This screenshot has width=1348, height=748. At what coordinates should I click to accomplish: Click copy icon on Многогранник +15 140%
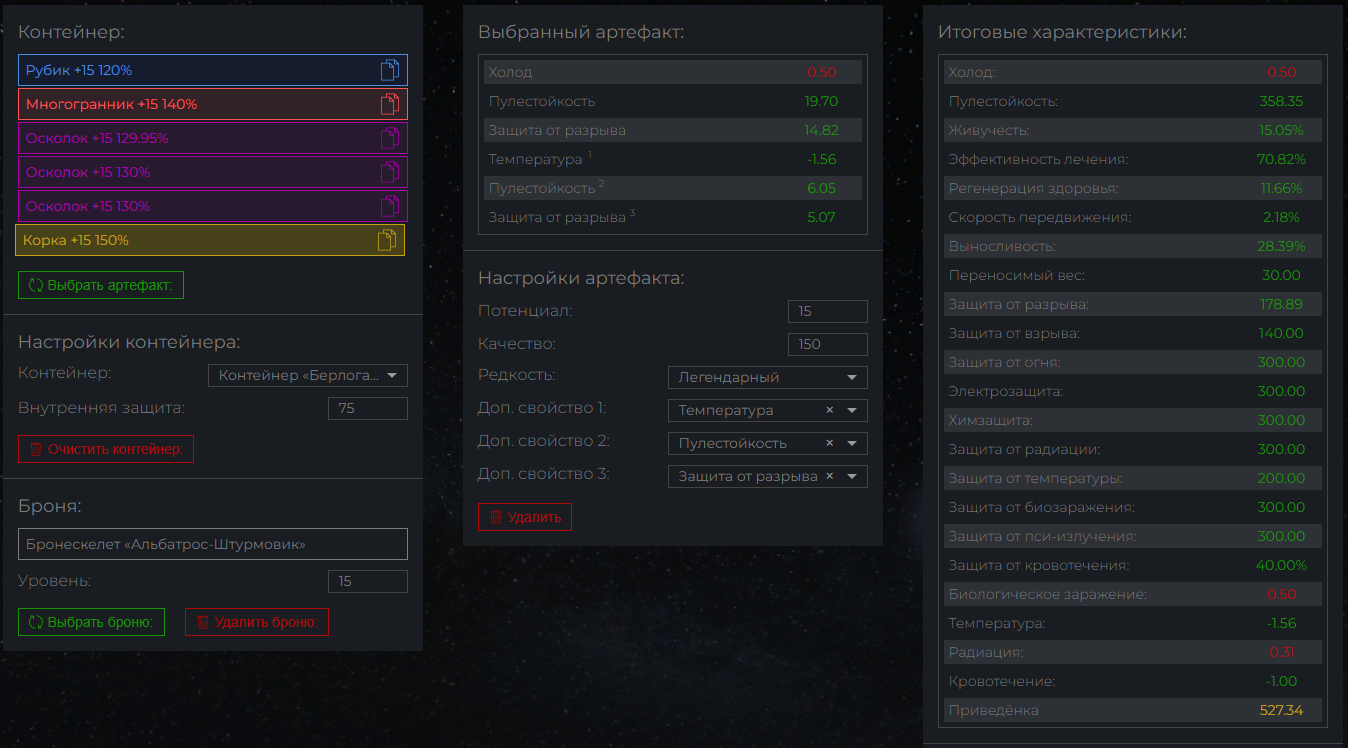click(390, 104)
